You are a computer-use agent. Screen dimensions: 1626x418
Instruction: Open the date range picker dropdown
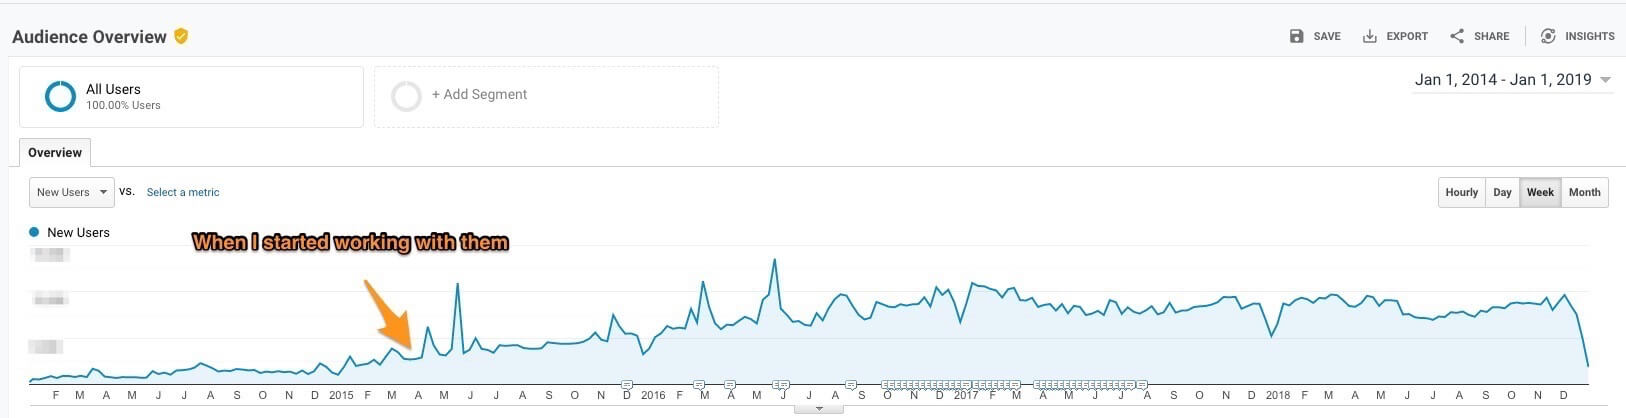tap(1605, 80)
